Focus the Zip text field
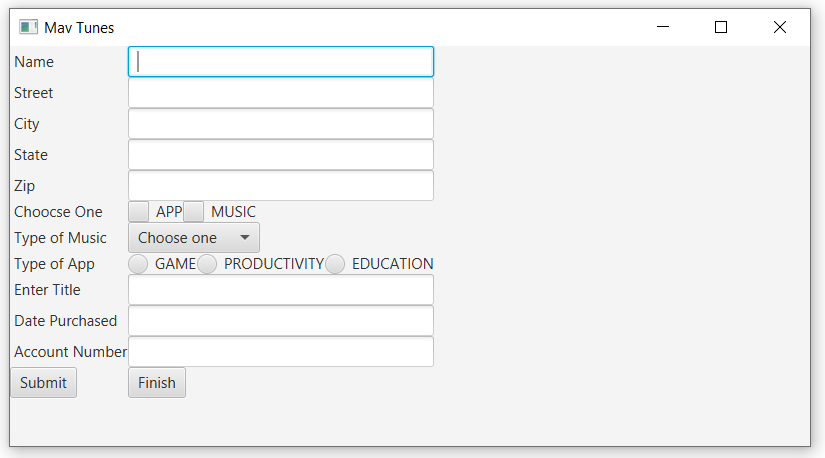Viewport: 825px width, 458px height. (x=281, y=186)
